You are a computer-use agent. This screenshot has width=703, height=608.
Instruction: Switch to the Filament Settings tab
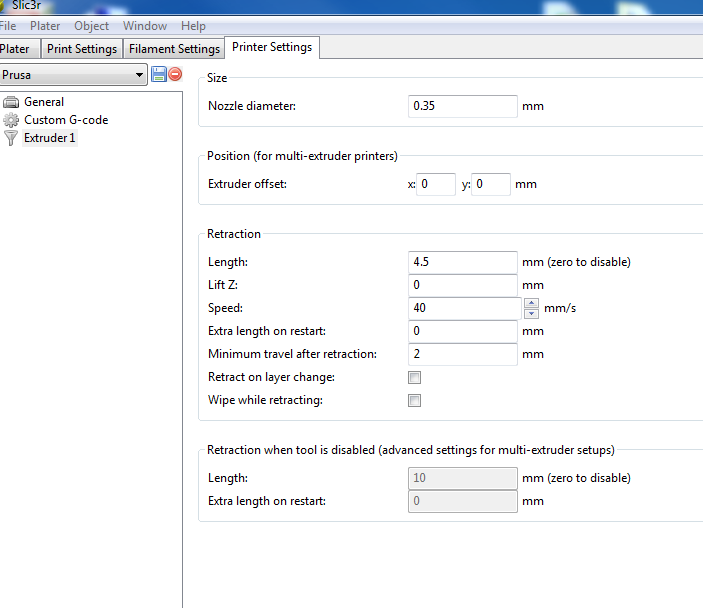tap(174, 49)
